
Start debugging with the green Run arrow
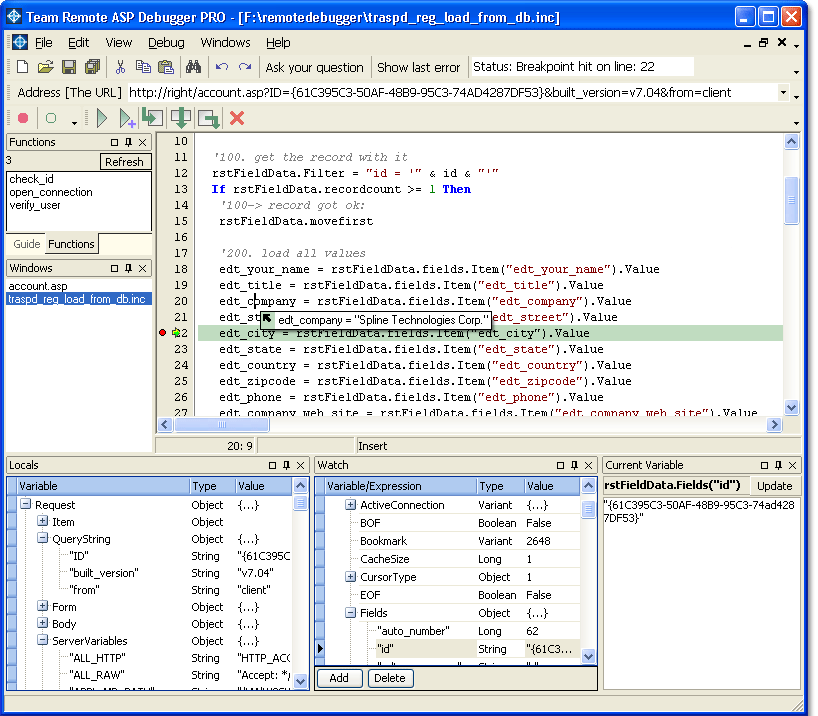point(101,118)
